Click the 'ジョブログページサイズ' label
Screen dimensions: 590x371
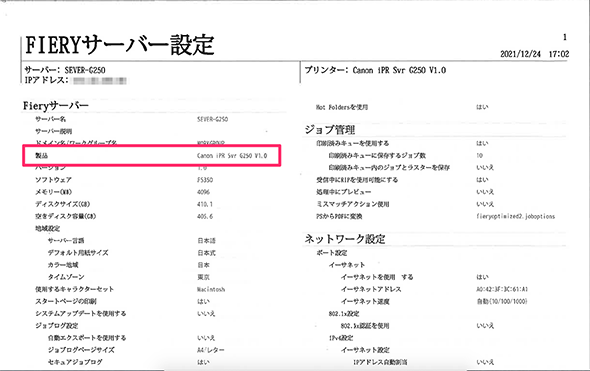[x=81, y=350]
